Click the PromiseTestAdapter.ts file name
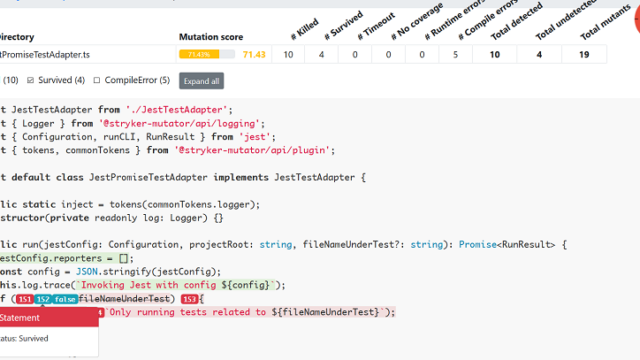The width and height of the screenshot is (640, 360). coord(45,55)
